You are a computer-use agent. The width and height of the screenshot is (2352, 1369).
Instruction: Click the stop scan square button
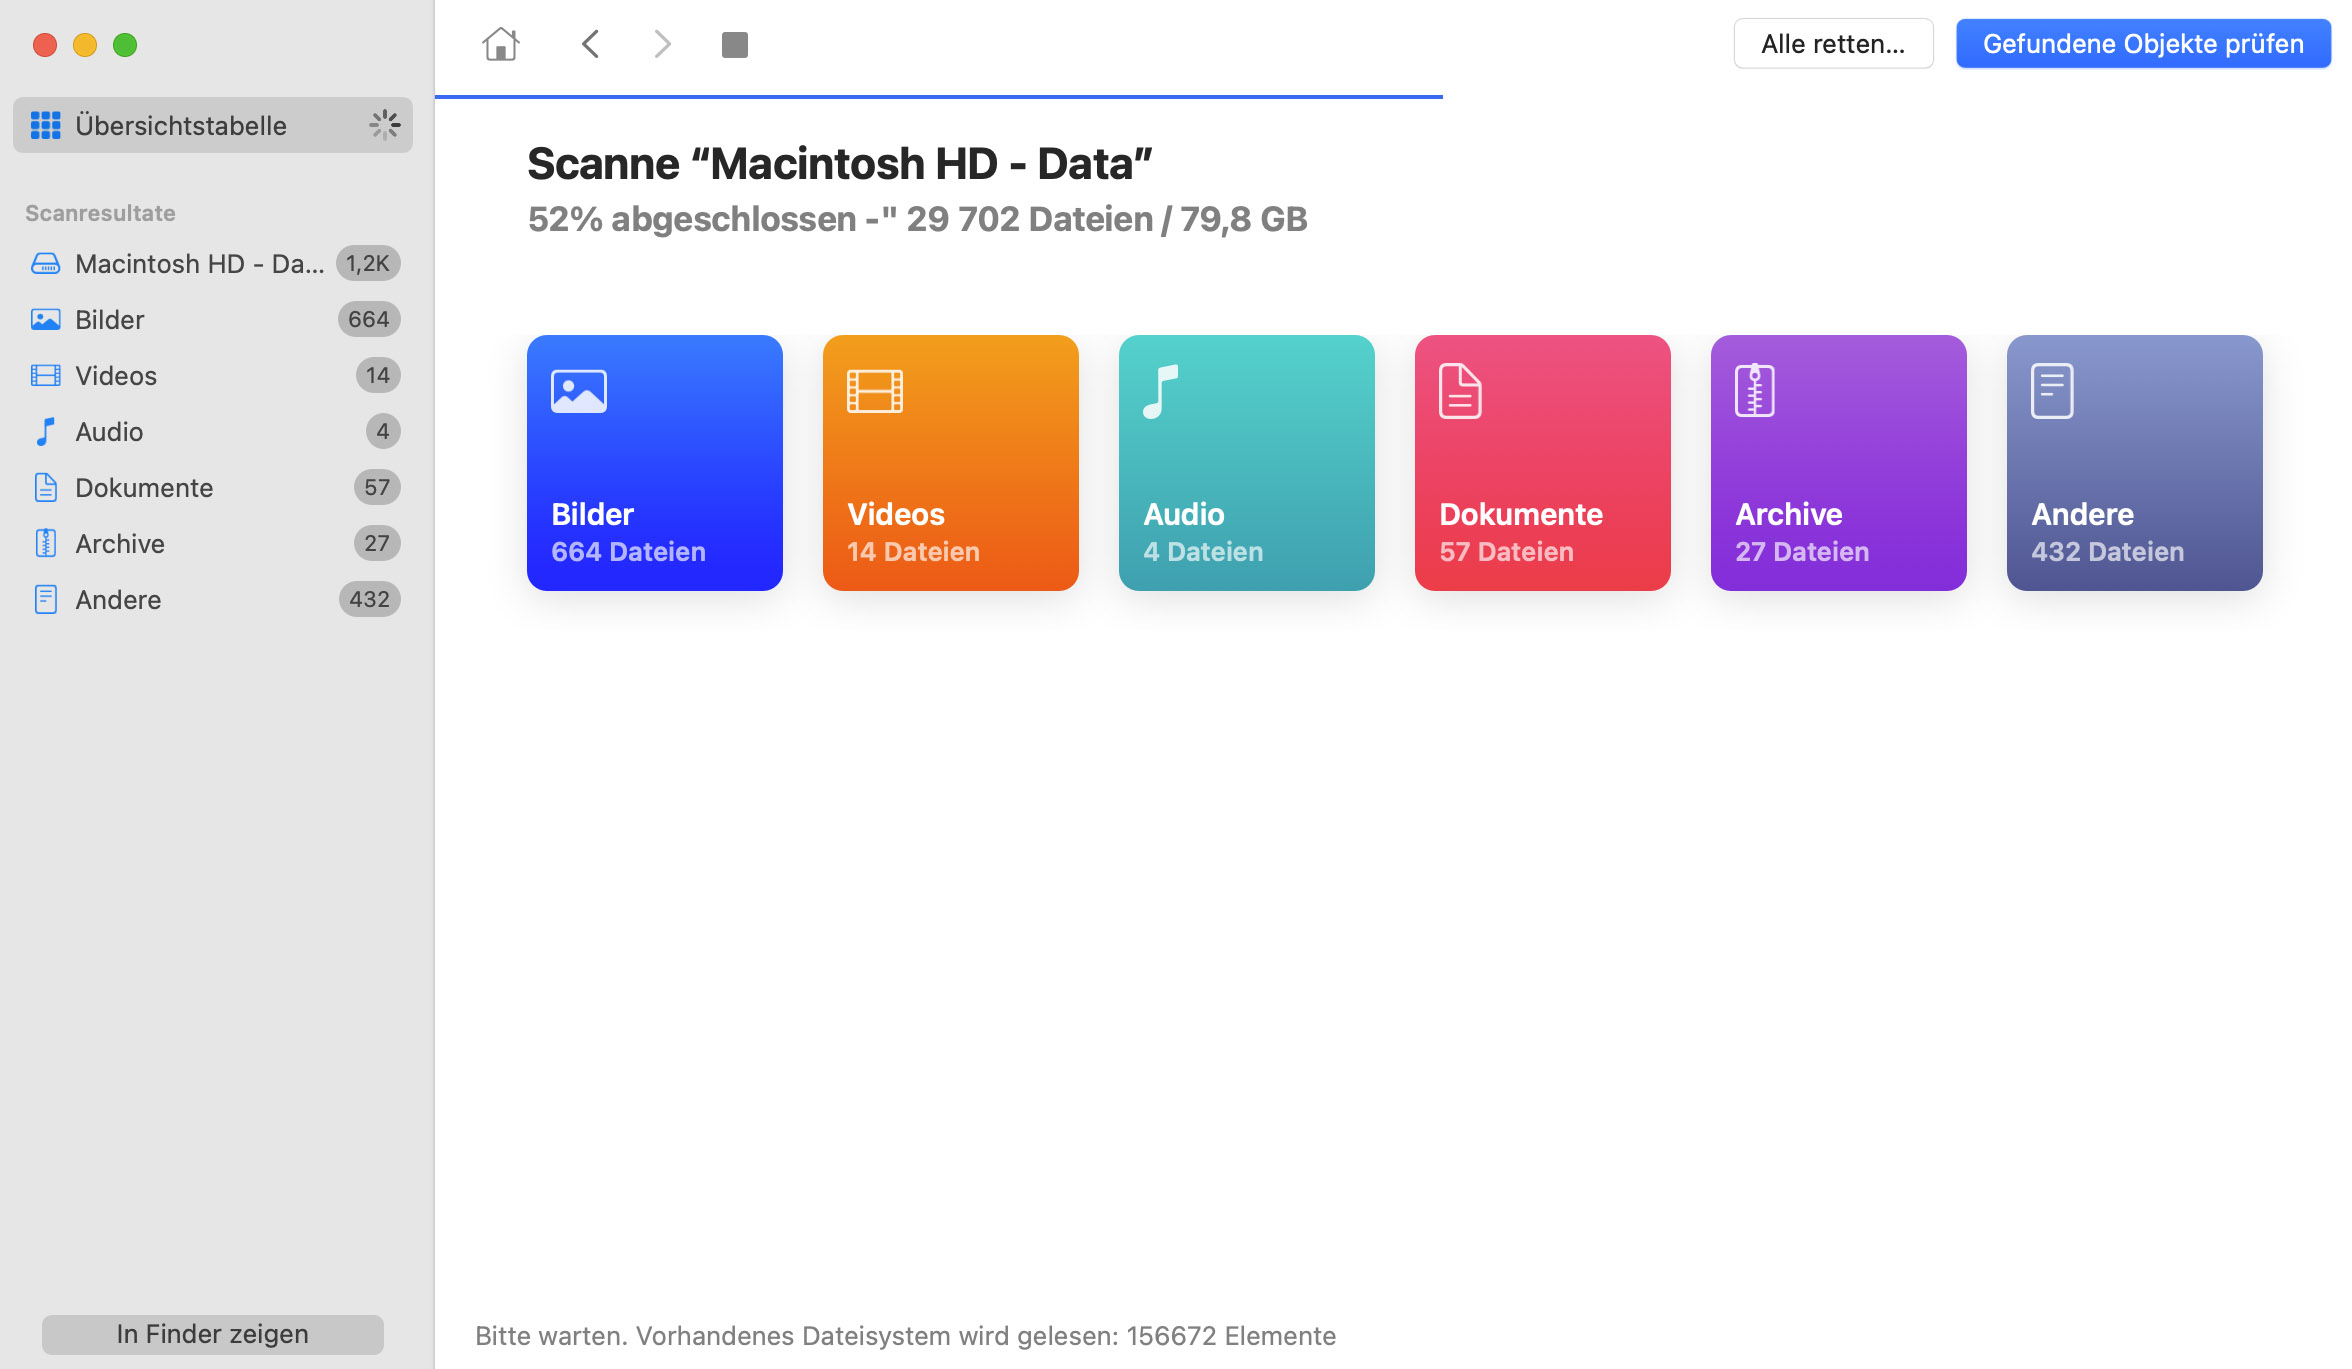click(x=735, y=44)
